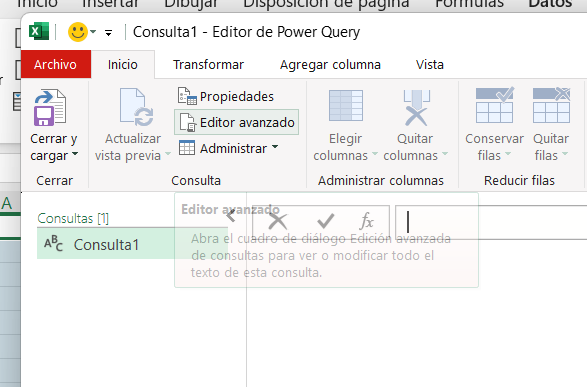Screen dimensions: 587x387
Task: Click the Actualizar vista previa icon
Action: (x=137, y=107)
